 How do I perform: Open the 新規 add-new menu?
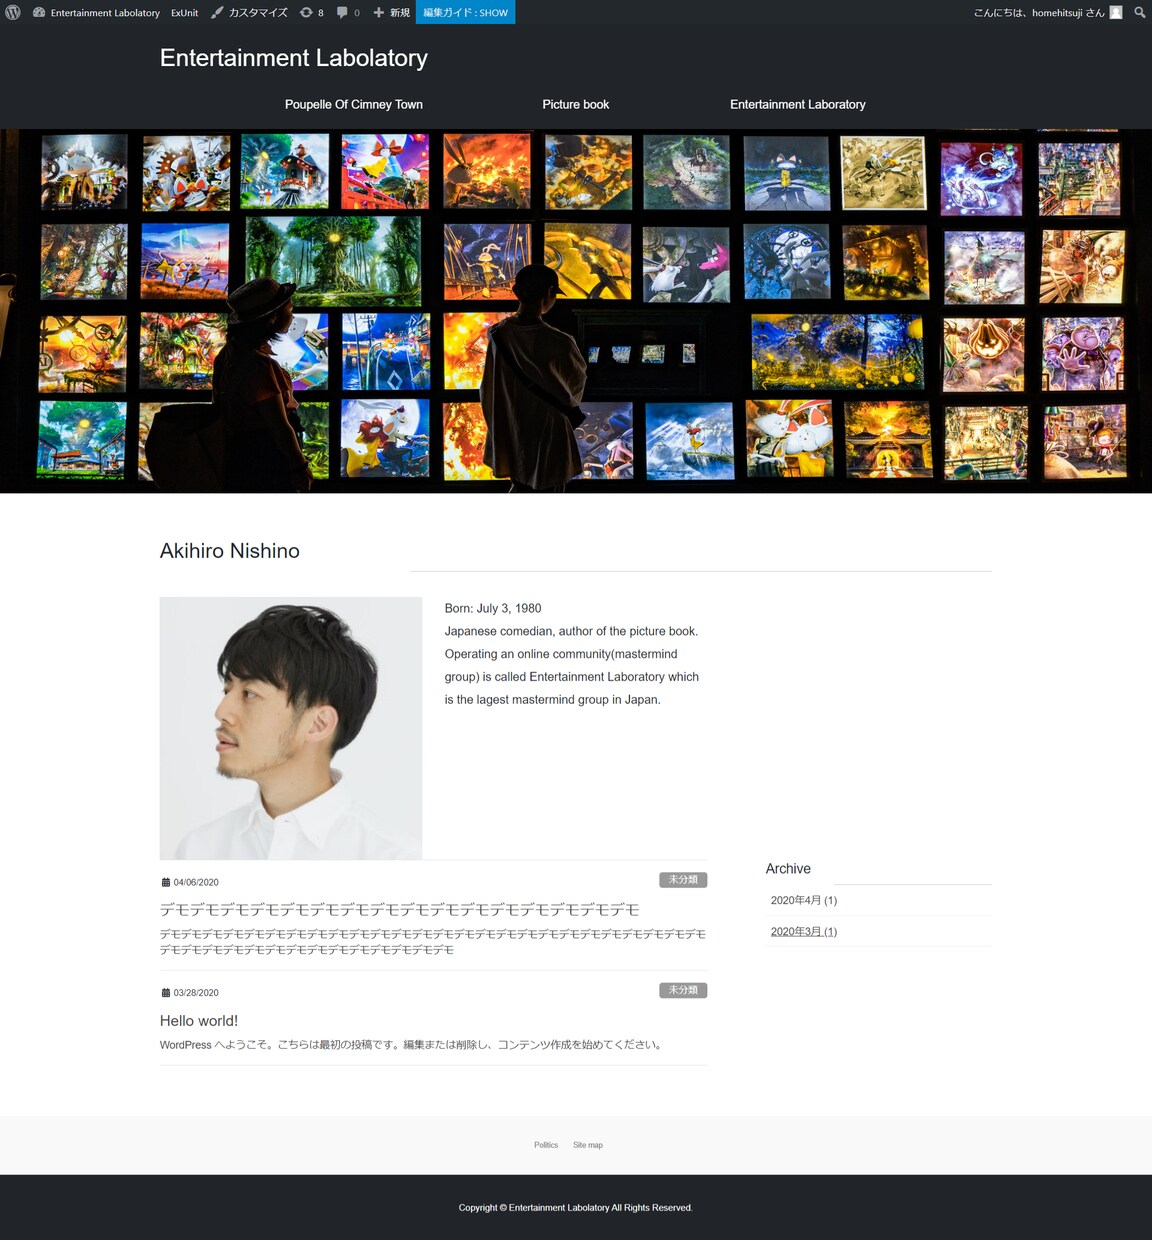391,12
